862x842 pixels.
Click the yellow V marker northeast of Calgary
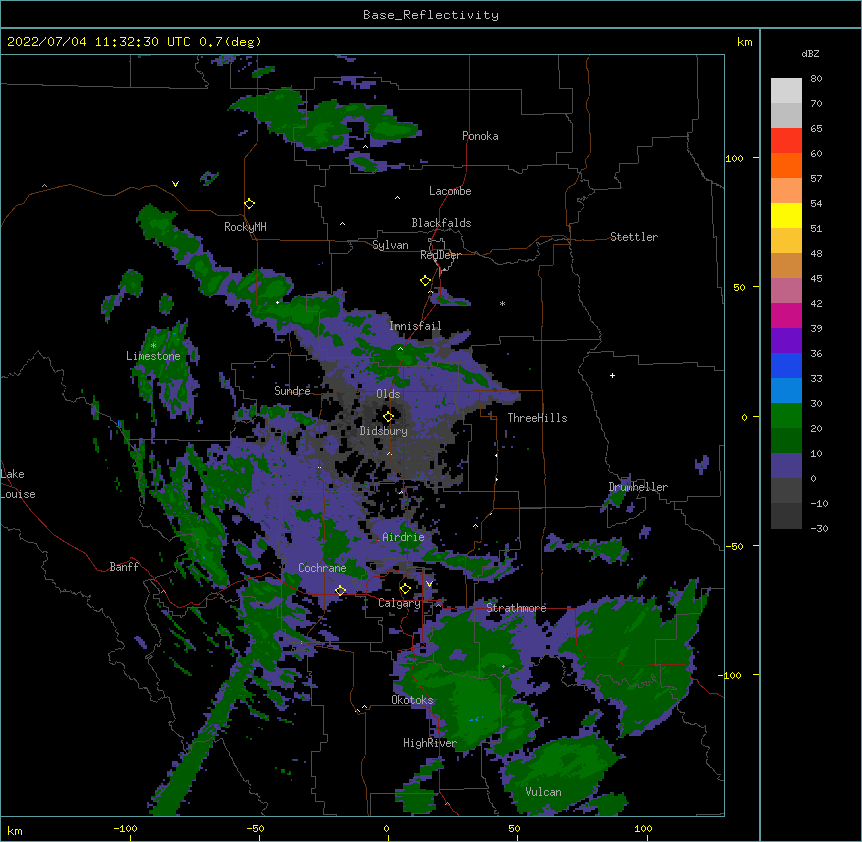(429, 584)
